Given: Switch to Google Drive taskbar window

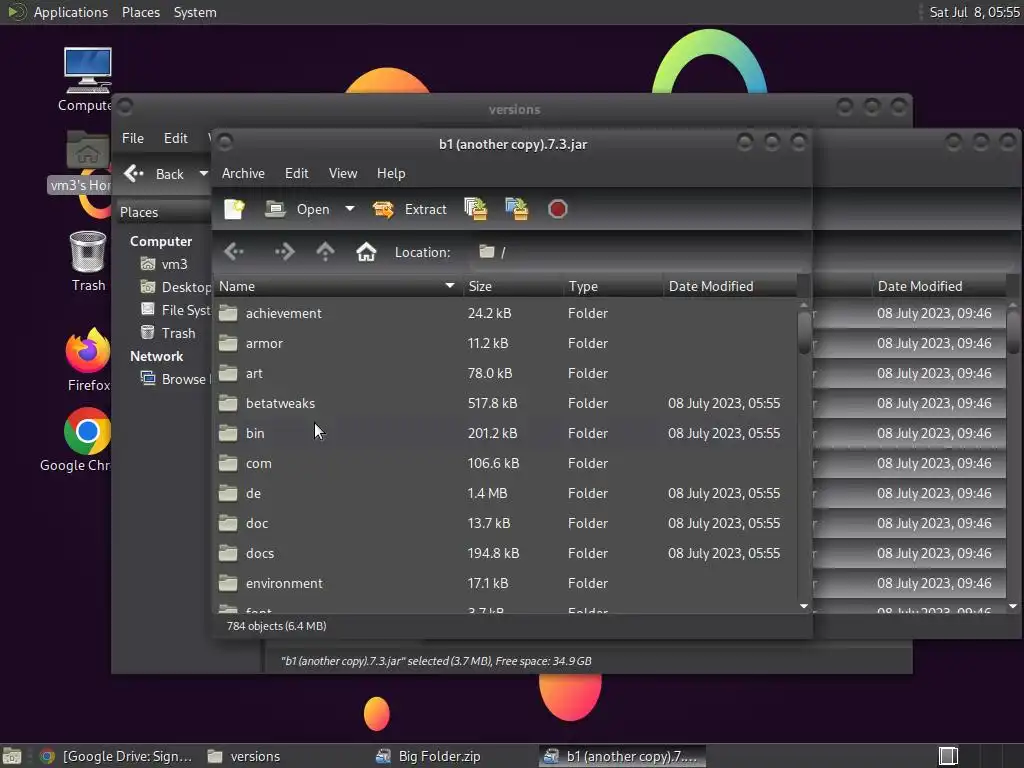Looking at the screenshot, I should tap(116, 756).
